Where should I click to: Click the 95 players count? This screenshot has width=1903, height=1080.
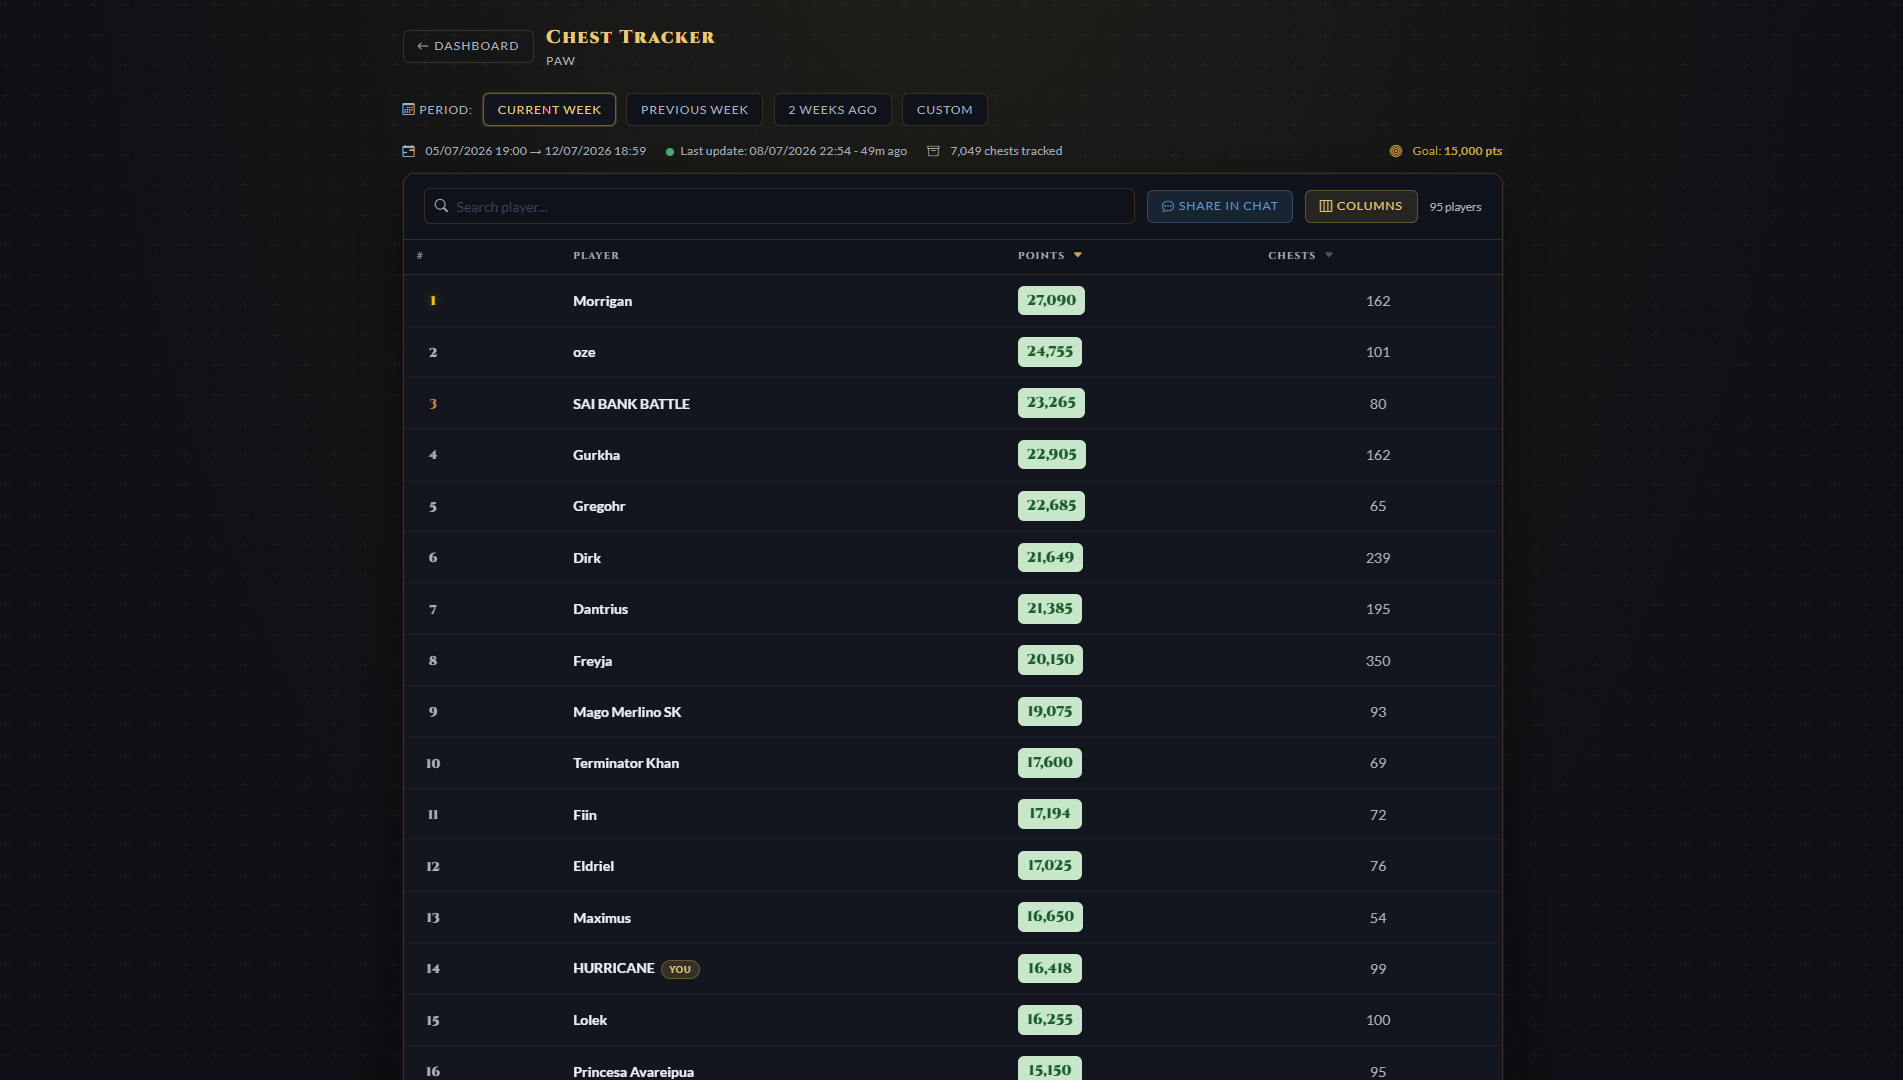(1455, 207)
